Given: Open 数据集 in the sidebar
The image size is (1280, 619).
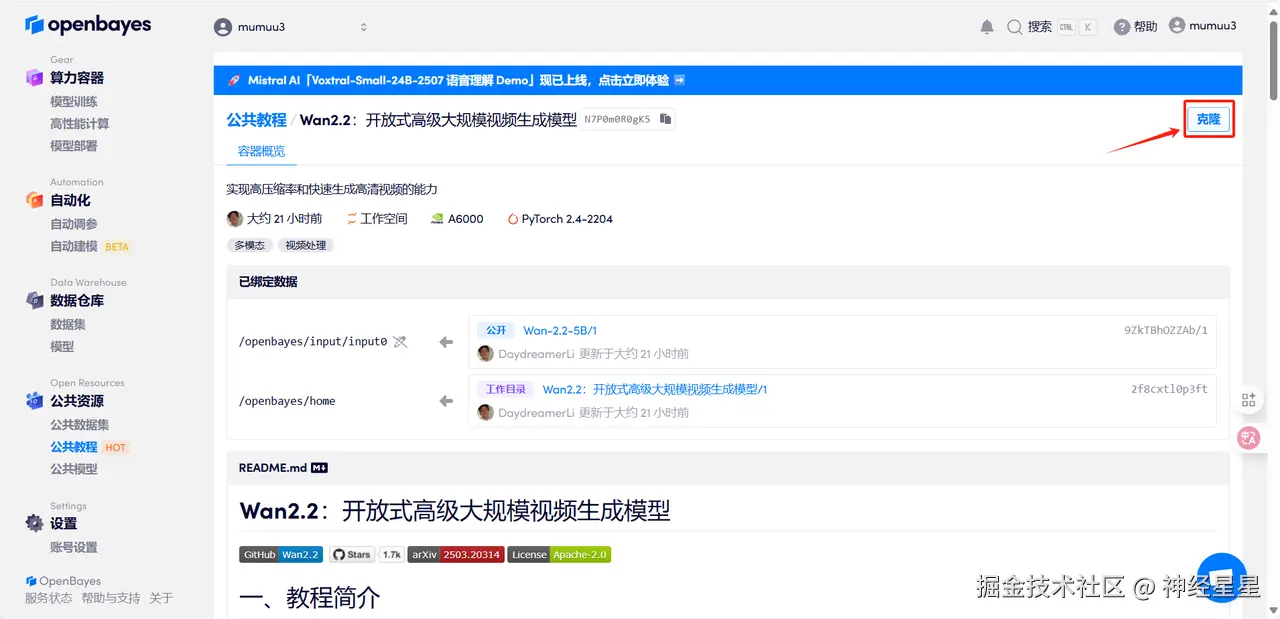Looking at the screenshot, I should coord(68,324).
